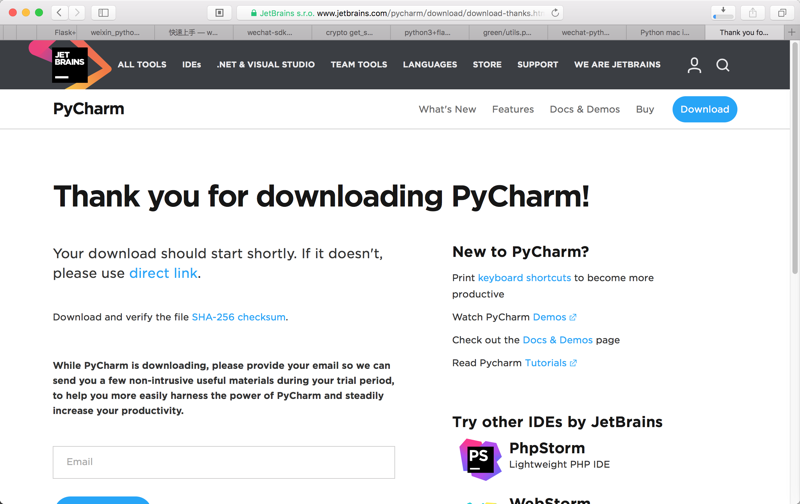Click the search magnifier icon
The image size is (800, 504).
point(723,65)
